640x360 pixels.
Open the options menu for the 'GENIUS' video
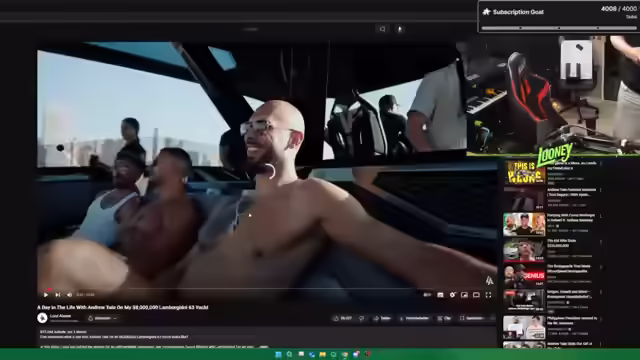pyautogui.click(x=601, y=267)
